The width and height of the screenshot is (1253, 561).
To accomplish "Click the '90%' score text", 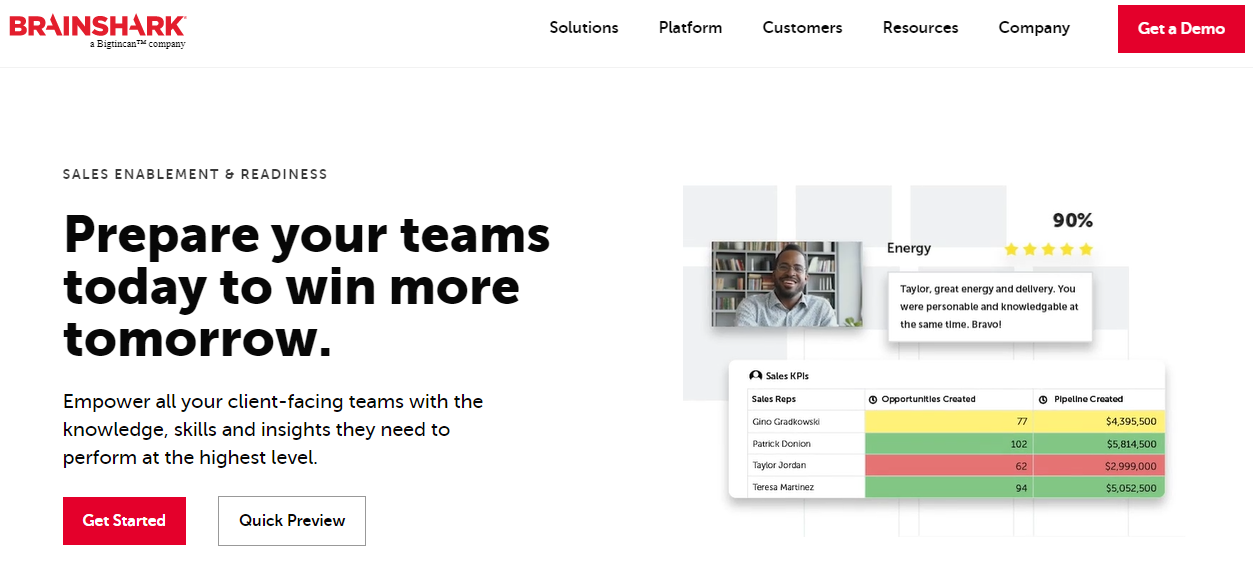I will pyautogui.click(x=1073, y=220).
